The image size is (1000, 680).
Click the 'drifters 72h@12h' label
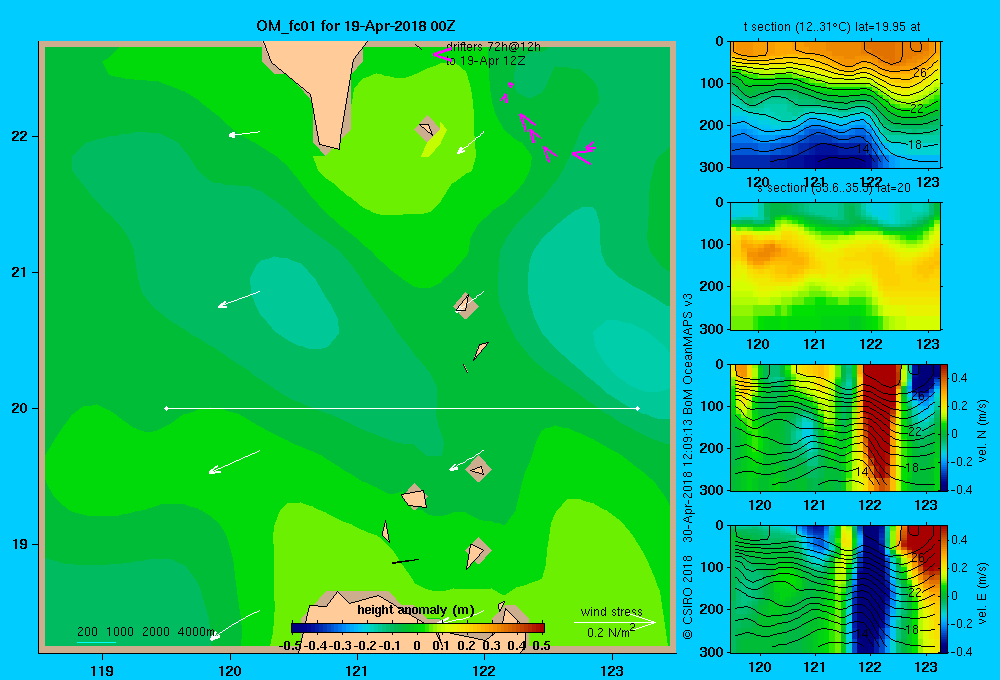493,47
